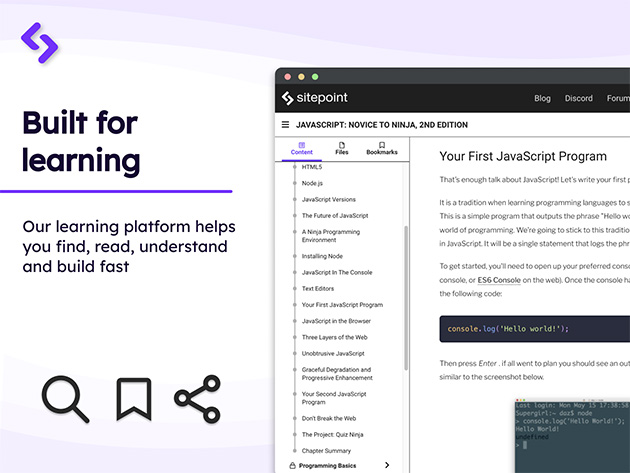Open The Future of JavaScript section
Viewport: 630px width, 473px height.
[x=335, y=215]
